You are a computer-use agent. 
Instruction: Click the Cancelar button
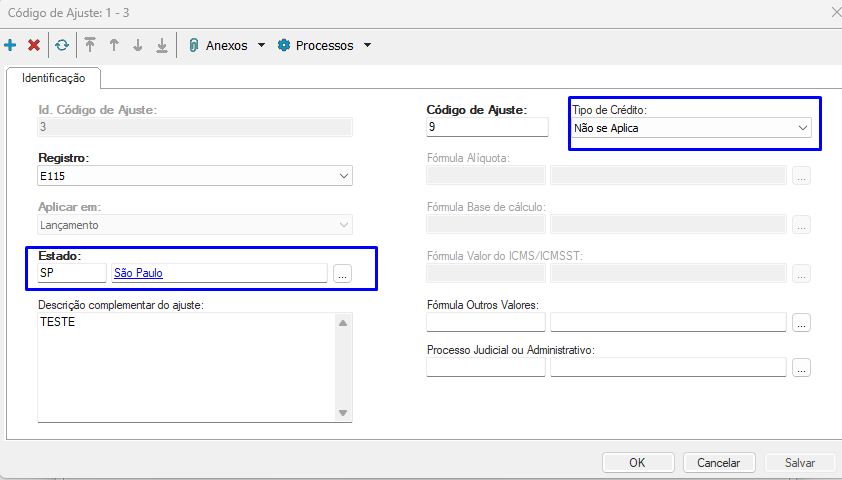pos(718,462)
